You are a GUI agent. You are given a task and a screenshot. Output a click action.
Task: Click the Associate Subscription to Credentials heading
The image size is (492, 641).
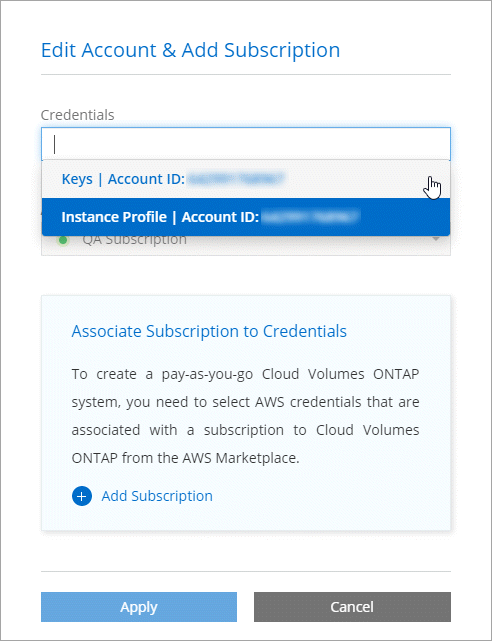(x=209, y=331)
